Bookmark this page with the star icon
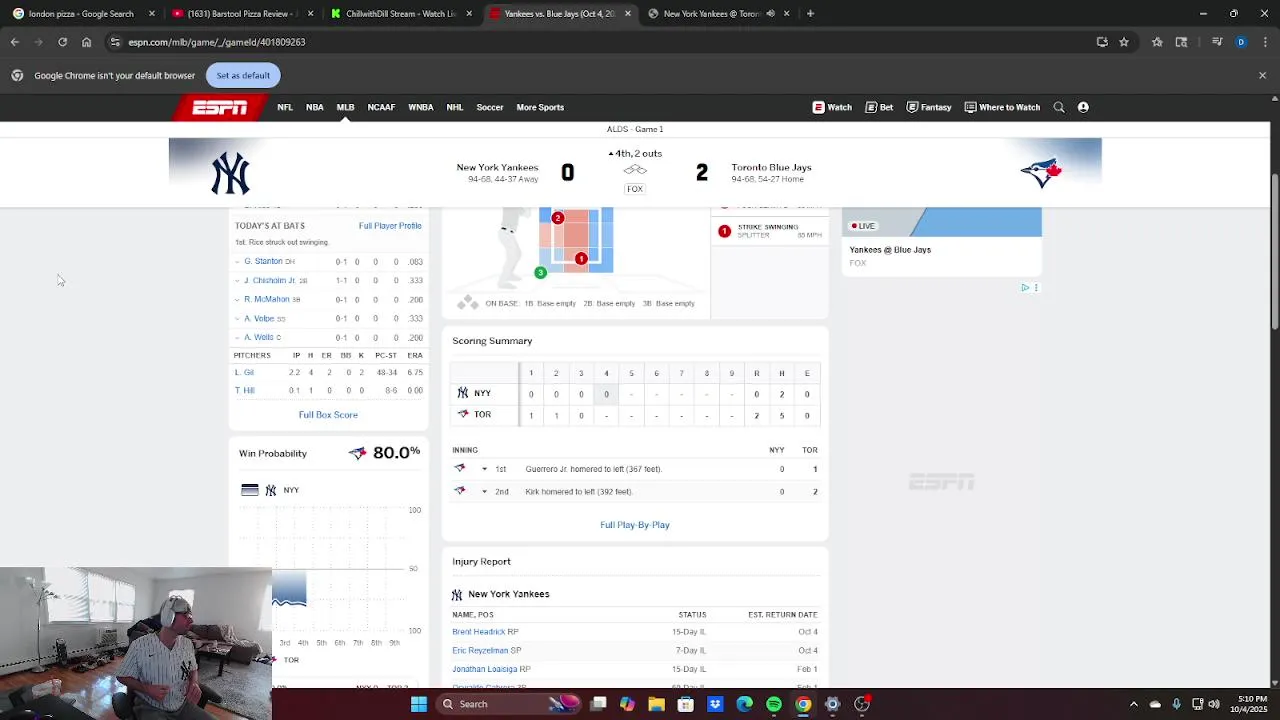Viewport: 1280px width, 720px height. point(1124,42)
